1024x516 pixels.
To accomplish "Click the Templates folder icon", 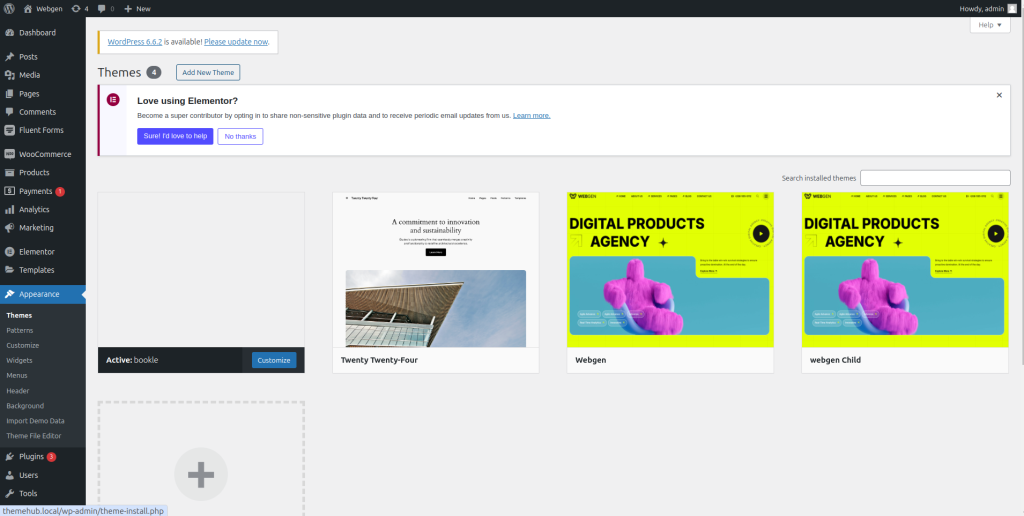I will (x=10, y=270).
